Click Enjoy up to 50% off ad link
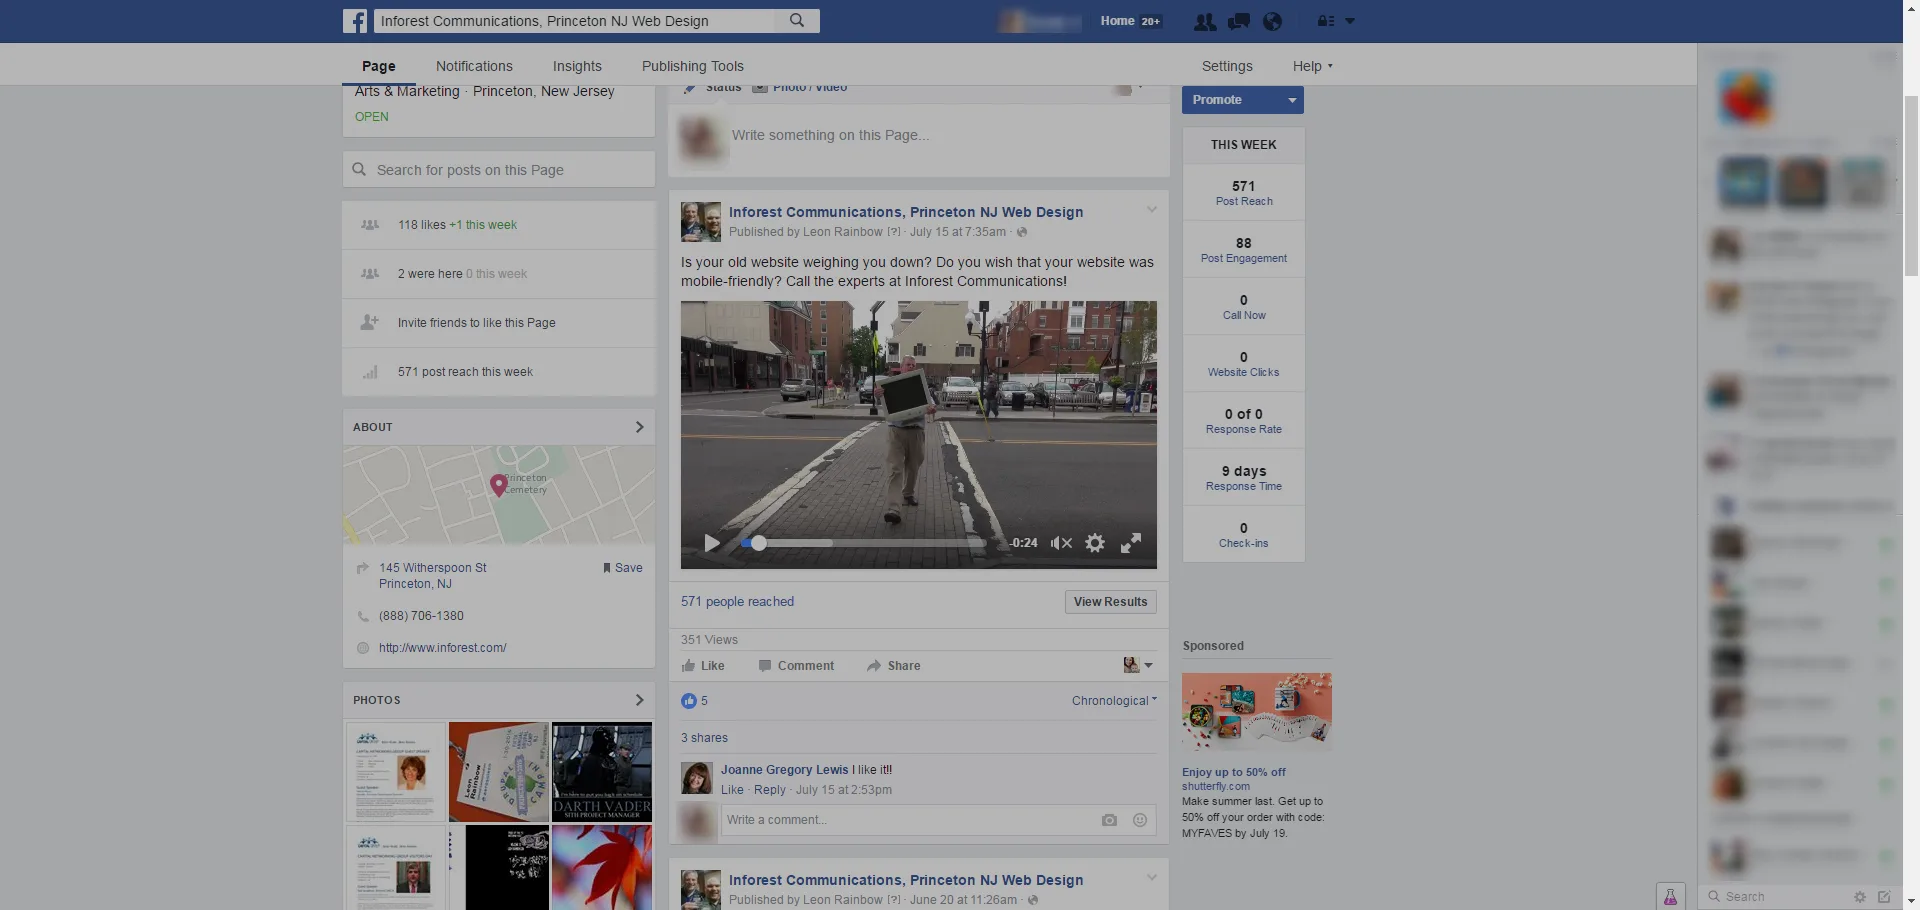1920x910 pixels. coord(1234,772)
